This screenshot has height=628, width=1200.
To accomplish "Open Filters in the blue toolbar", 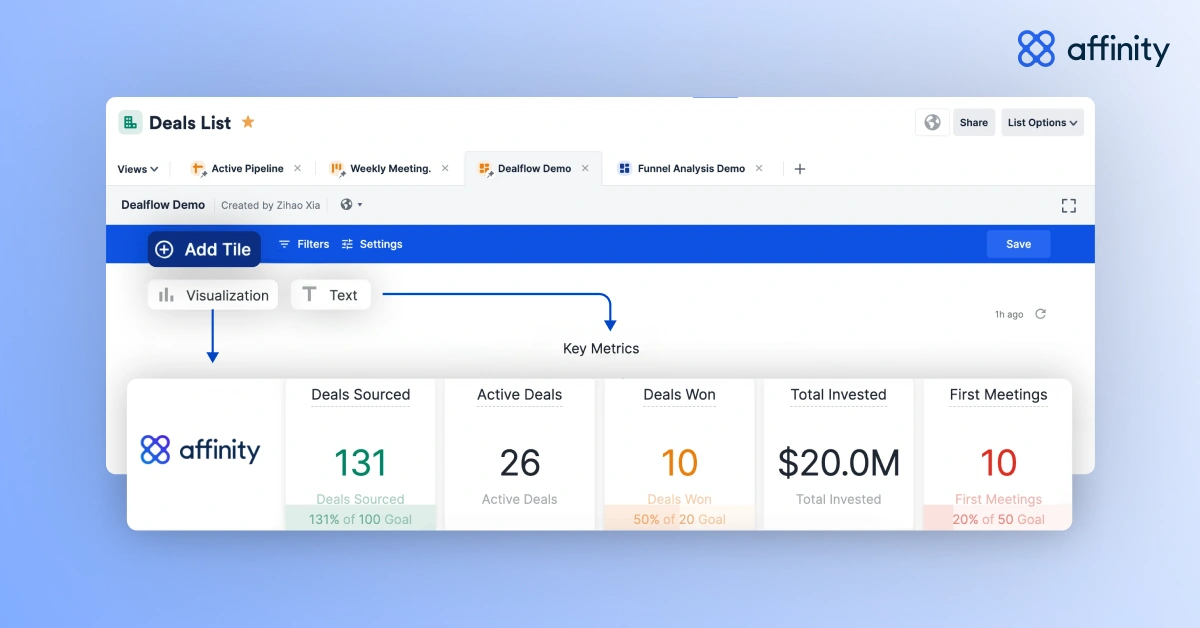I will point(304,244).
